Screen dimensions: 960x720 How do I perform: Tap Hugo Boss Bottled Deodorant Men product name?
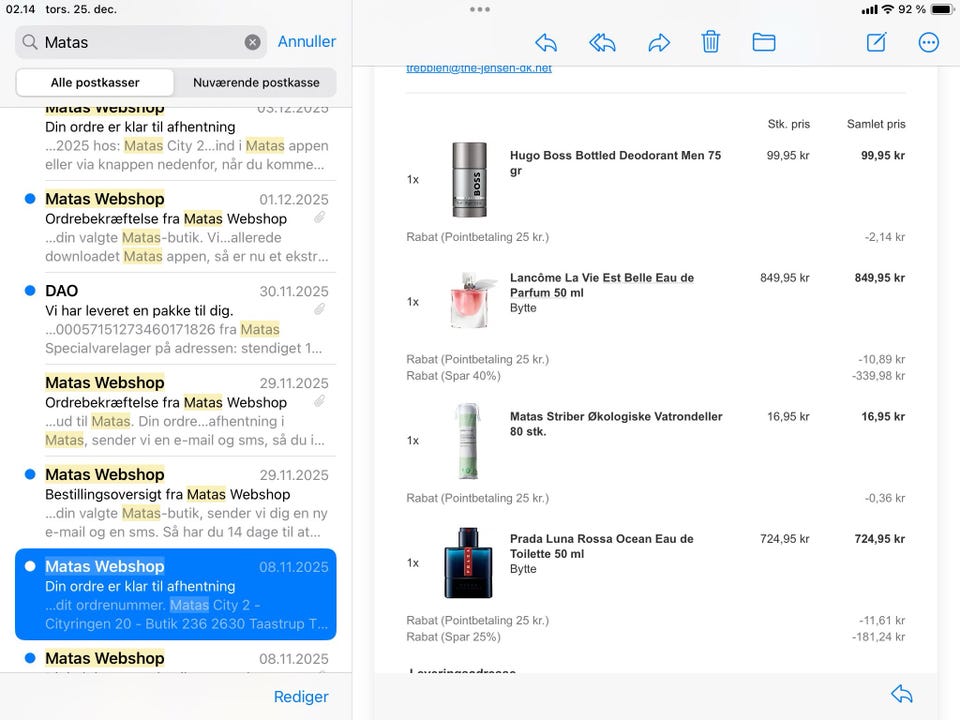(x=615, y=163)
